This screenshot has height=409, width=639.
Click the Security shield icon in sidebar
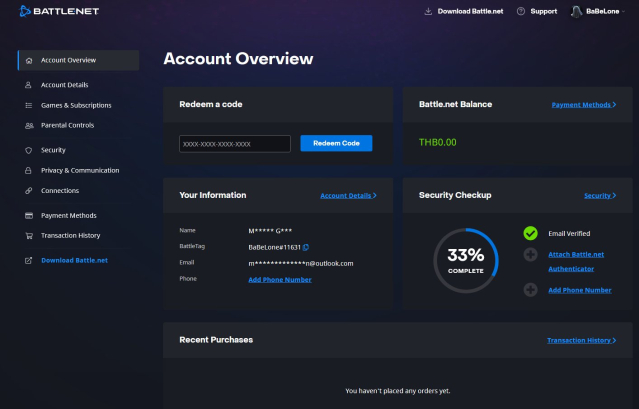point(29,150)
